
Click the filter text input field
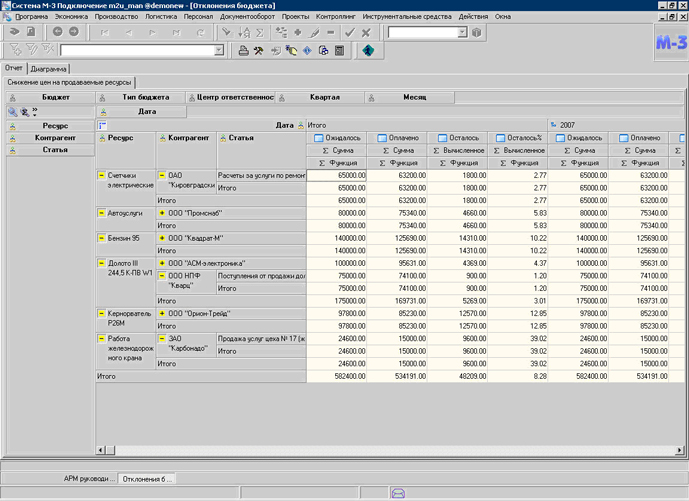138,51
